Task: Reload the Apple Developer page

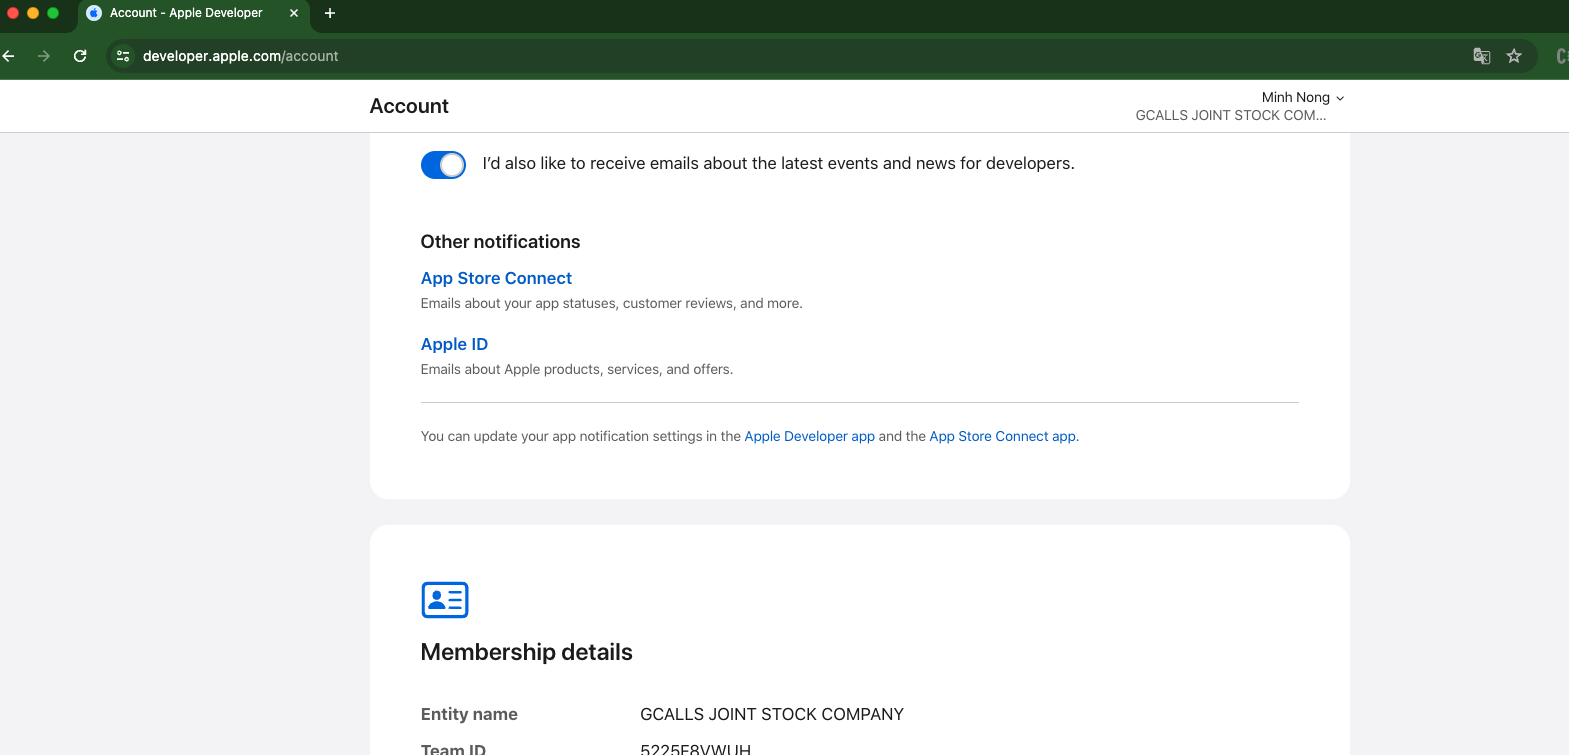Action: pyautogui.click(x=80, y=56)
